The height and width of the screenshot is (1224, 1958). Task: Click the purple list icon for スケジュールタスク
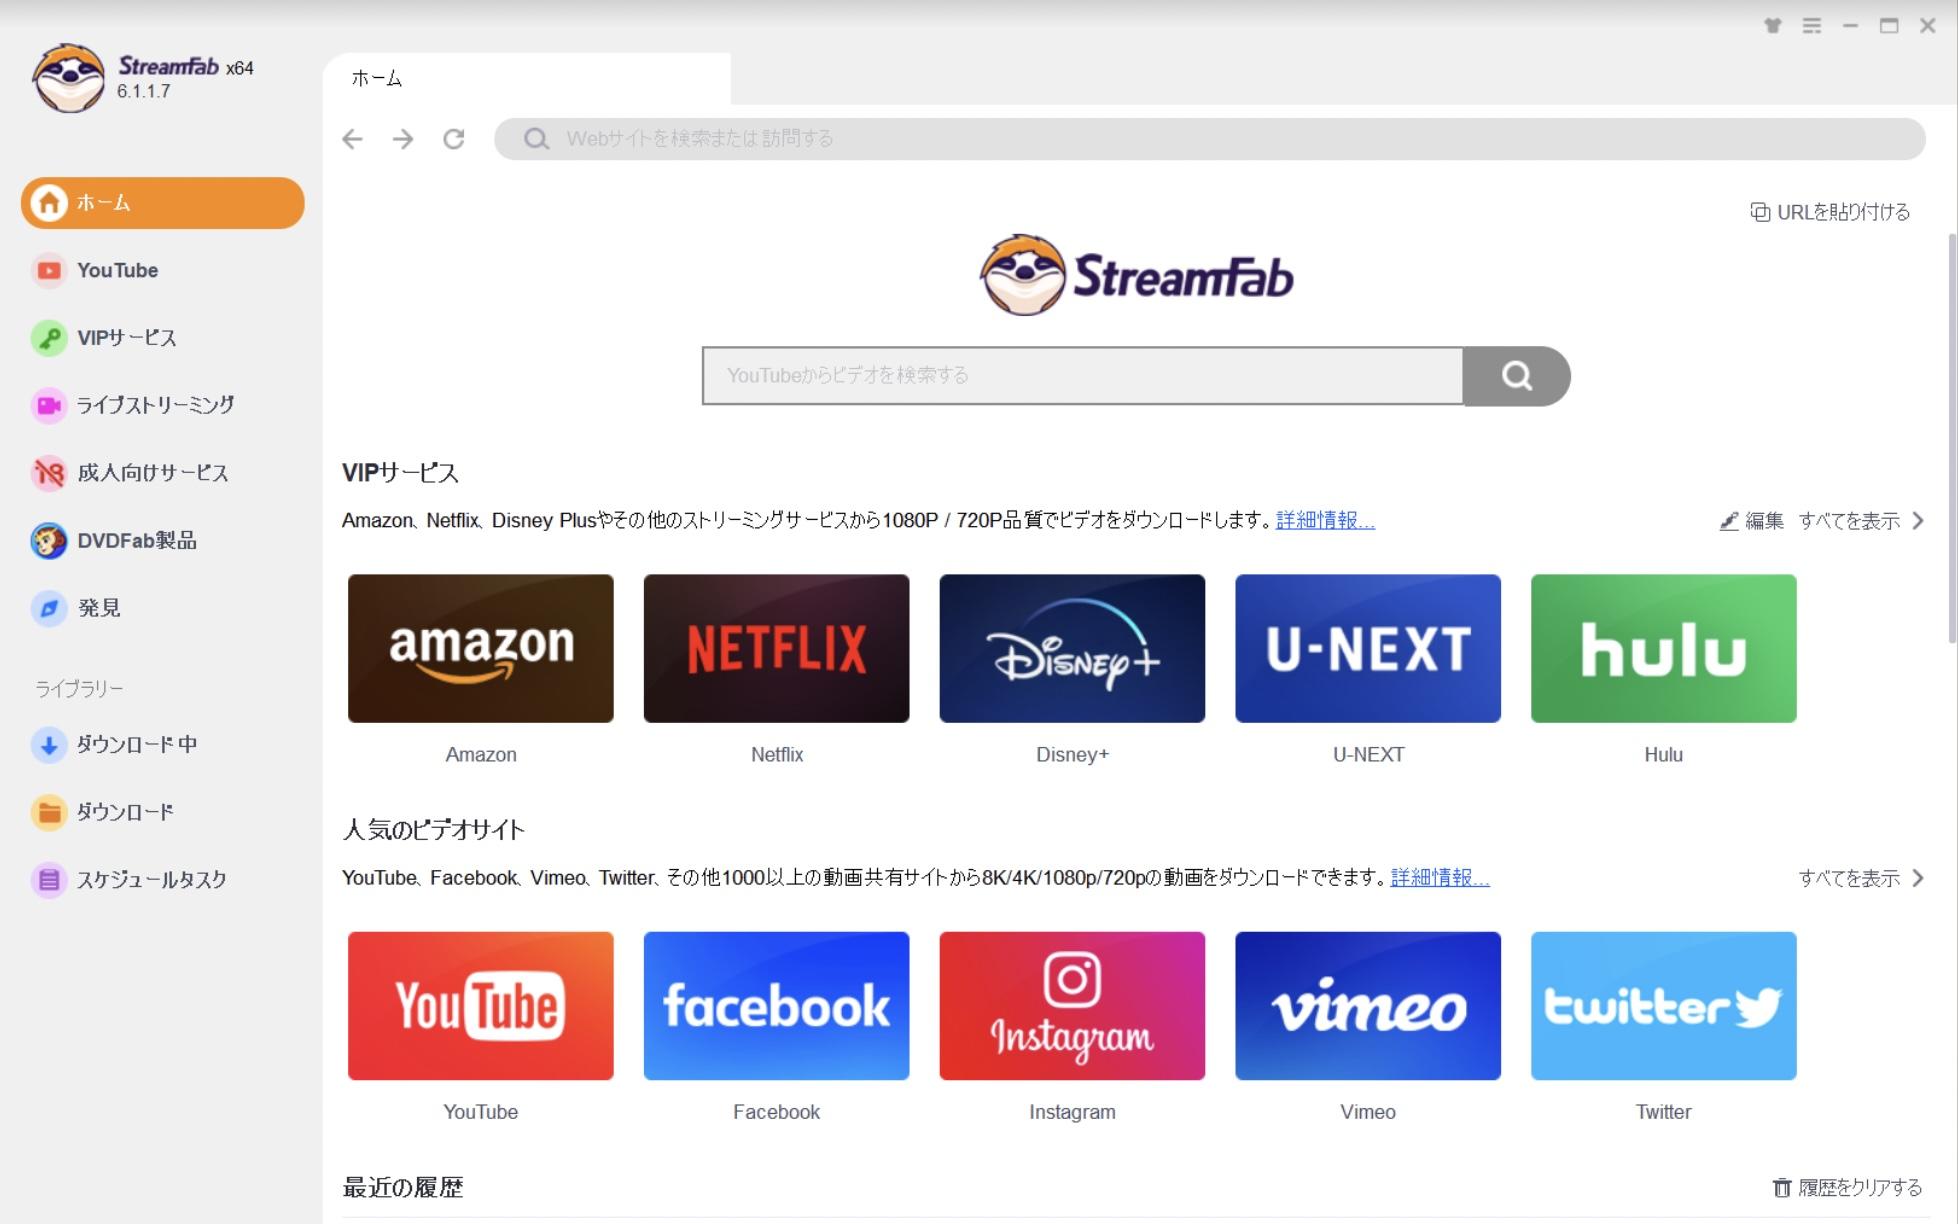[49, 880]
